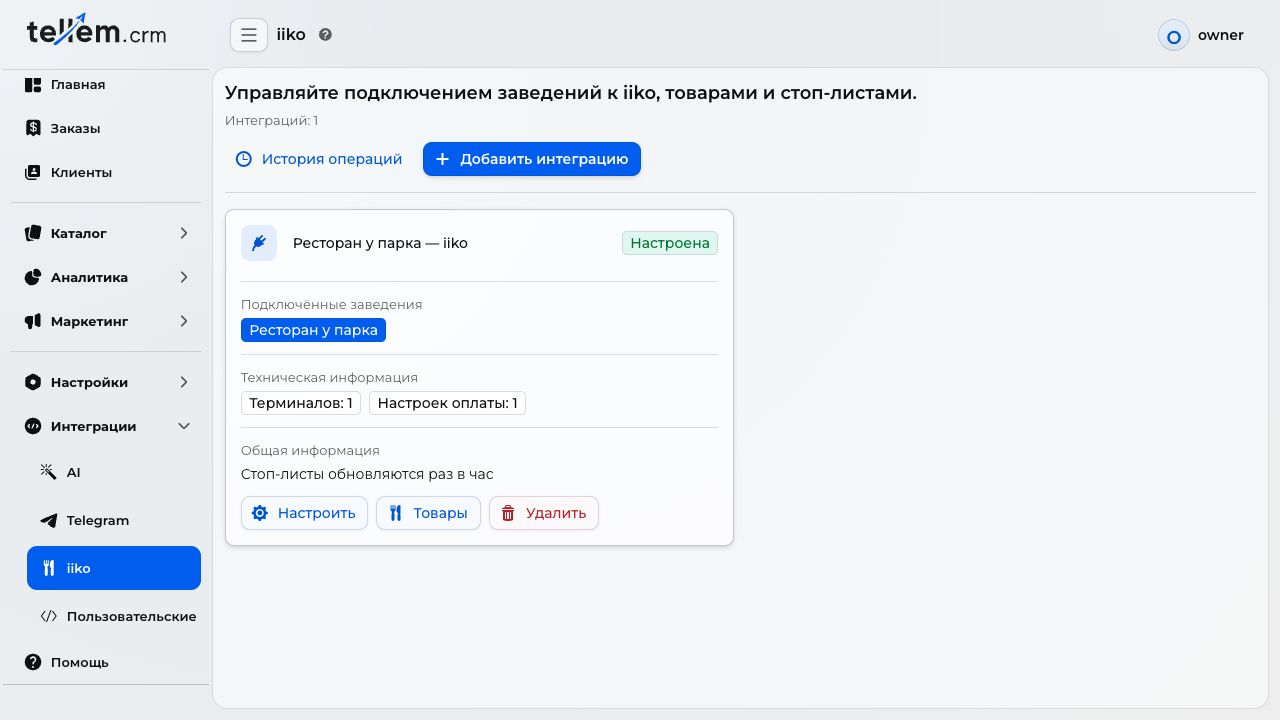
Task: Click the plug icon on integration card
Action: click(259, 243)
